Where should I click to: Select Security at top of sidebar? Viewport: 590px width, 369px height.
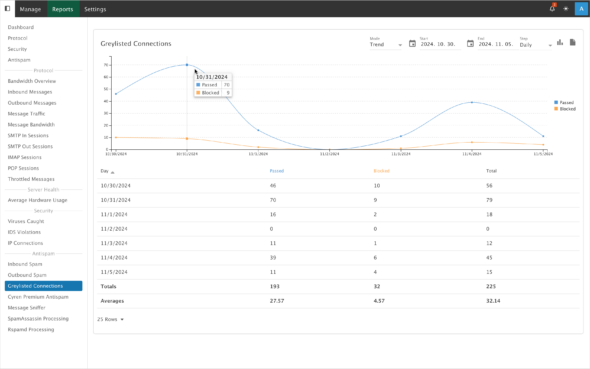pos(17,49)
